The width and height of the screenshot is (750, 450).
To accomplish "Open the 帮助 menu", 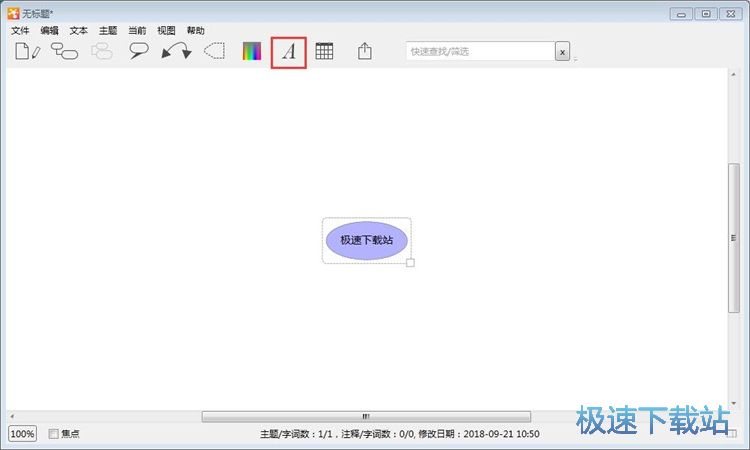I will click(195, 31).
